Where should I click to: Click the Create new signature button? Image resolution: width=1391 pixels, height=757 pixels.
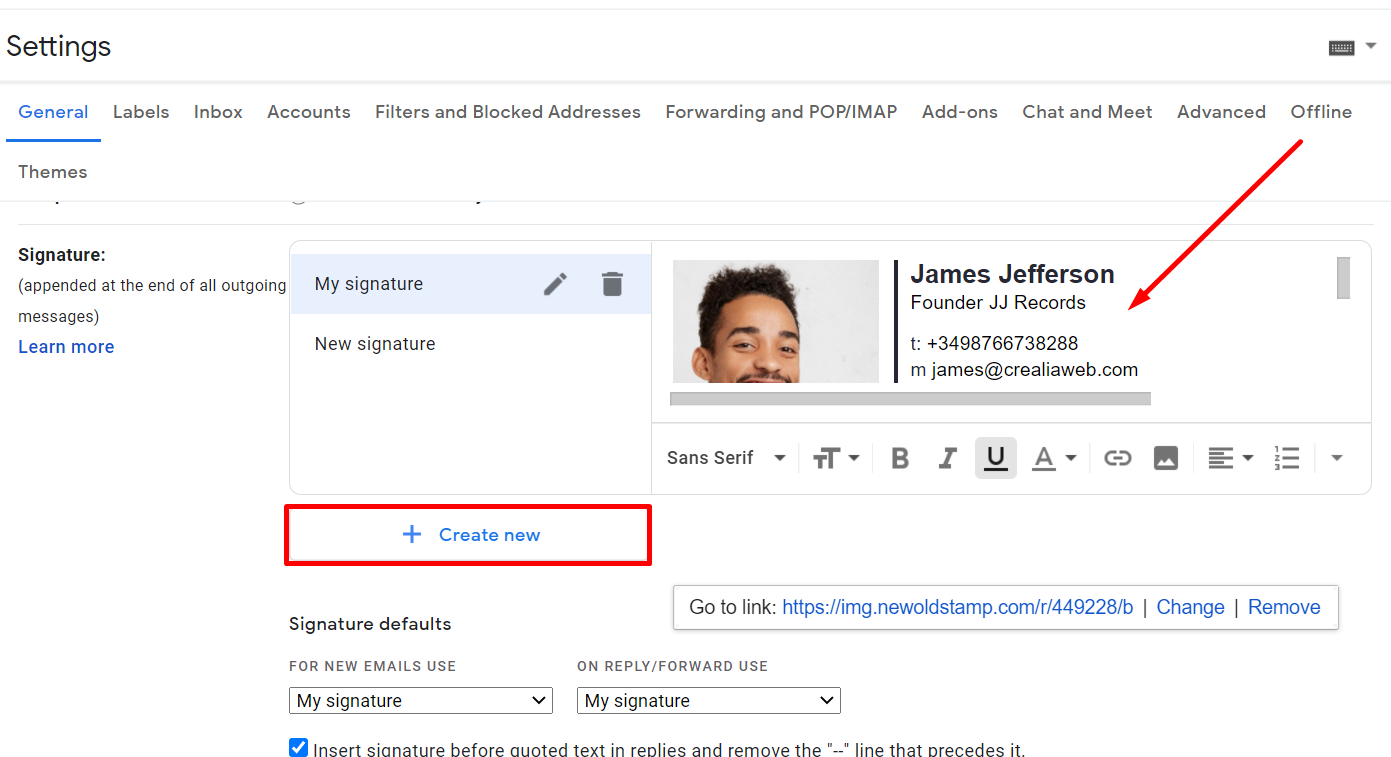(x=468, y=535)
